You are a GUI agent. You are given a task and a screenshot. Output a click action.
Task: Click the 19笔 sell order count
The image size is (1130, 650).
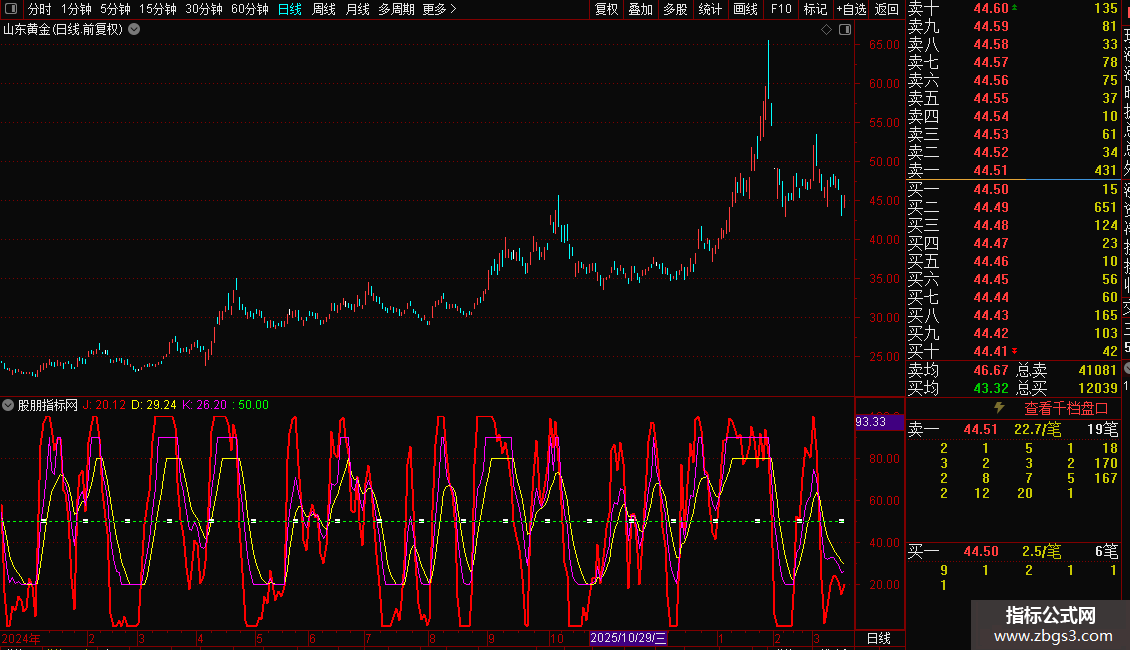click(1103, 429)
